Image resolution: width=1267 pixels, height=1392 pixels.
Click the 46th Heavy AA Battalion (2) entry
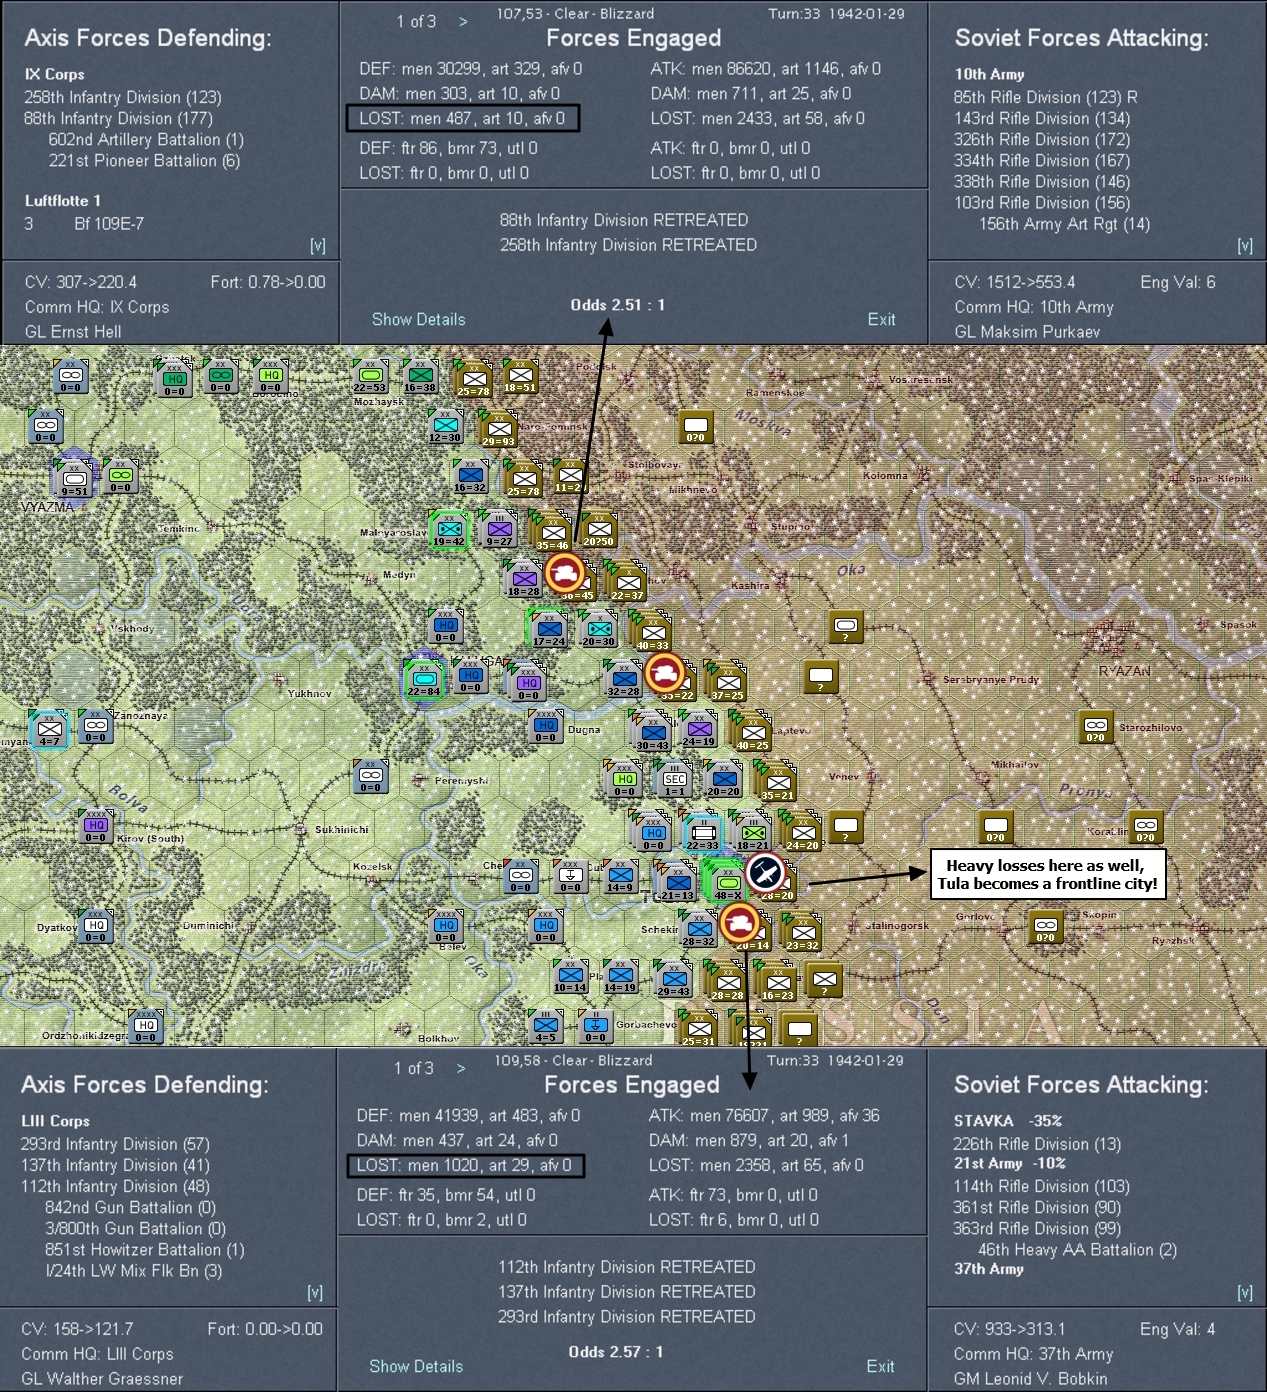(1077, 1250)
